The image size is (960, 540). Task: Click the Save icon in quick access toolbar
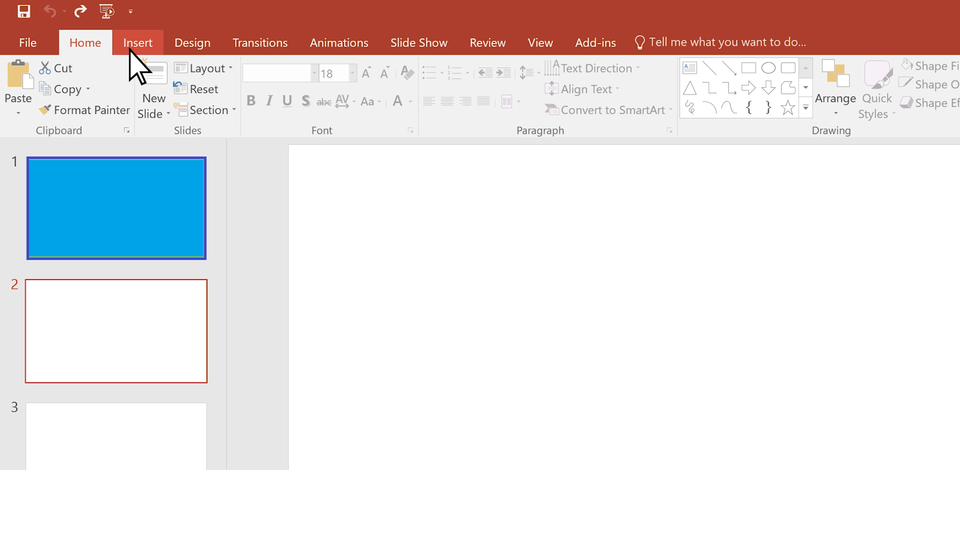[x=24, y=11]
